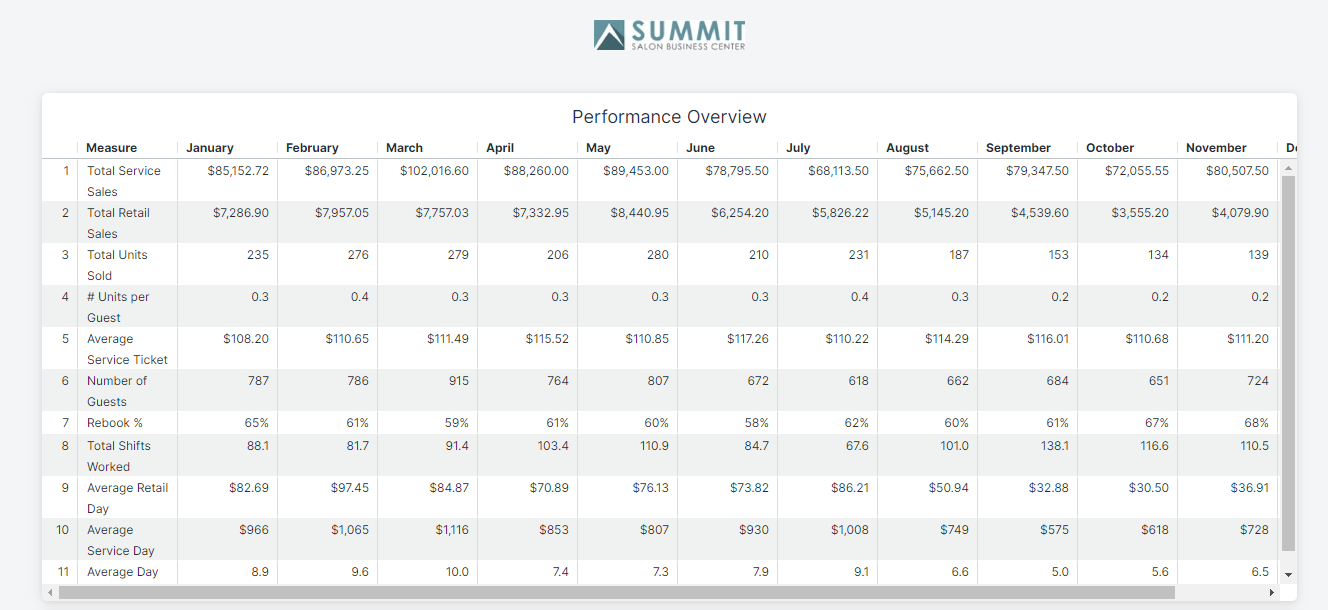The width and height of the screenshot is (1328, 610).
Task: Select the January column header
Action: coord(210,148)
